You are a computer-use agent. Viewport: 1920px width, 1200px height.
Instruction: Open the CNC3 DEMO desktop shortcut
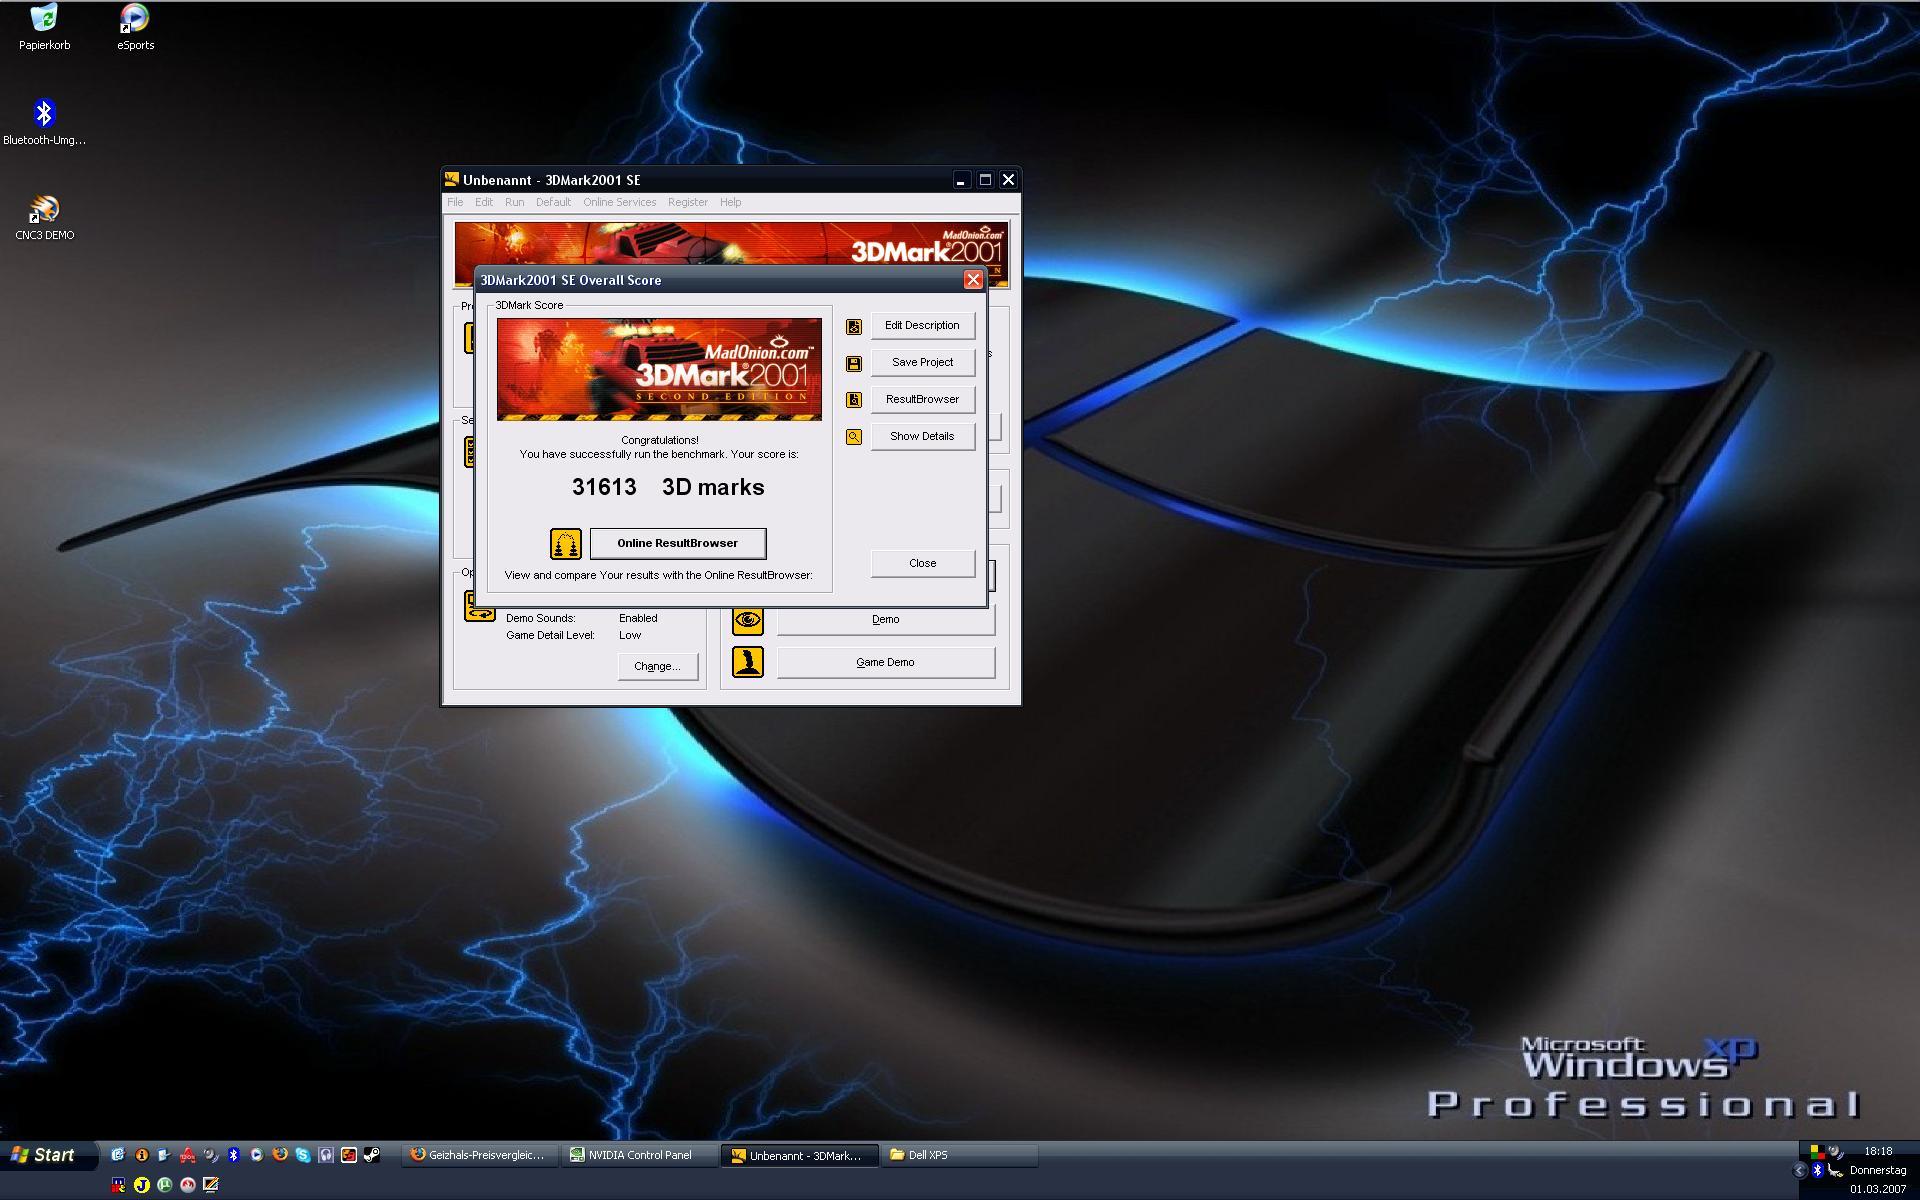44,218
